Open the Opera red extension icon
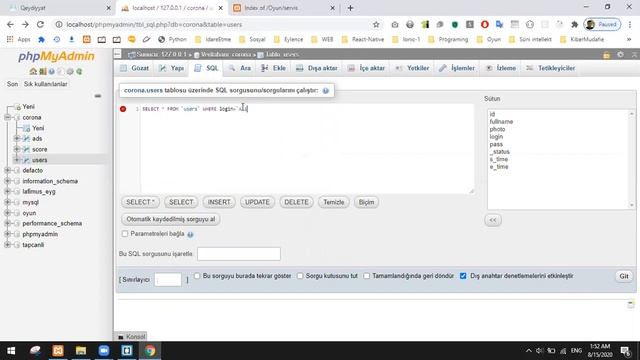The image size is (640, 360). pos(484,24)
